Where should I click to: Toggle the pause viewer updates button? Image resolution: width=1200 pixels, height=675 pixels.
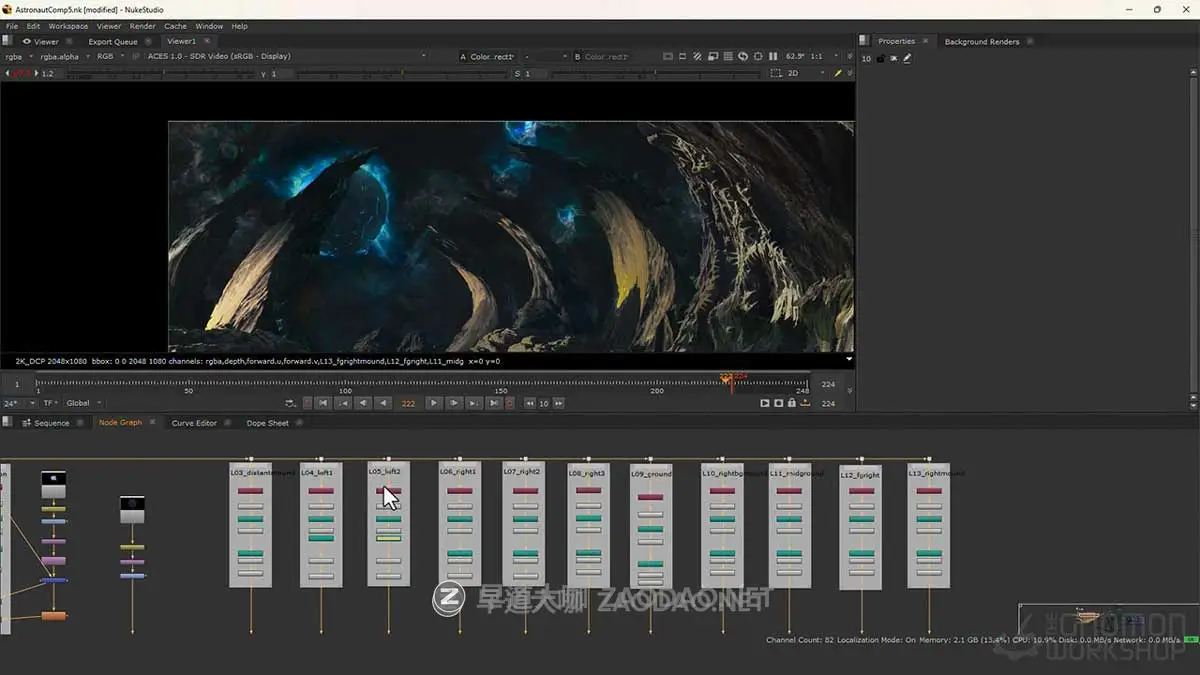(x=773, y=57)
